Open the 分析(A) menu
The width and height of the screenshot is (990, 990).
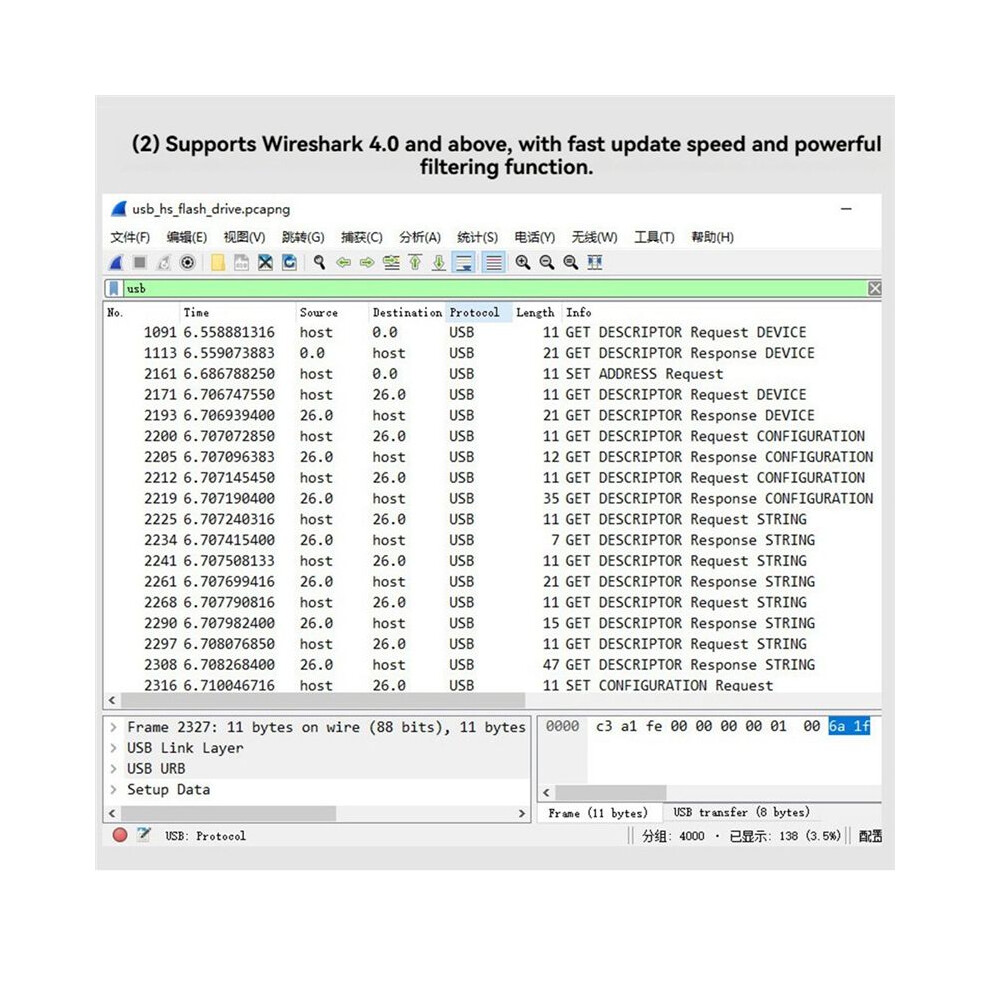click(420, 237)
